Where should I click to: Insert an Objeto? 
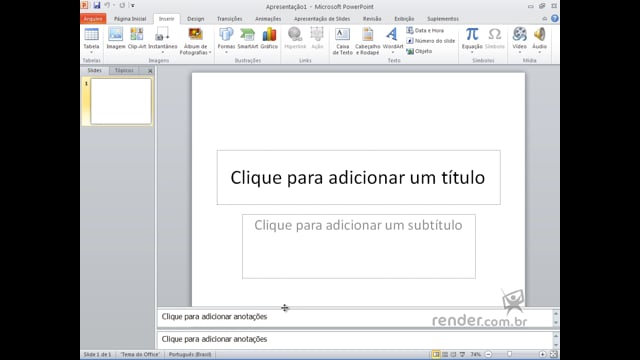[419, 51]
